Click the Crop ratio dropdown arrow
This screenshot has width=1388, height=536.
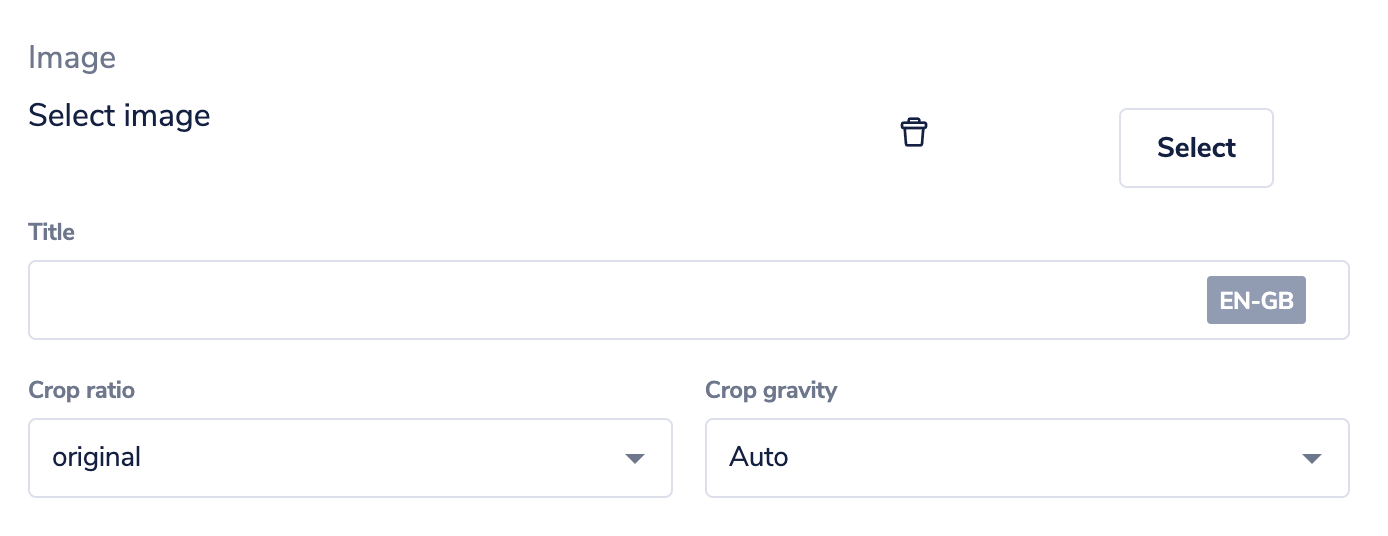pos(634,459)
